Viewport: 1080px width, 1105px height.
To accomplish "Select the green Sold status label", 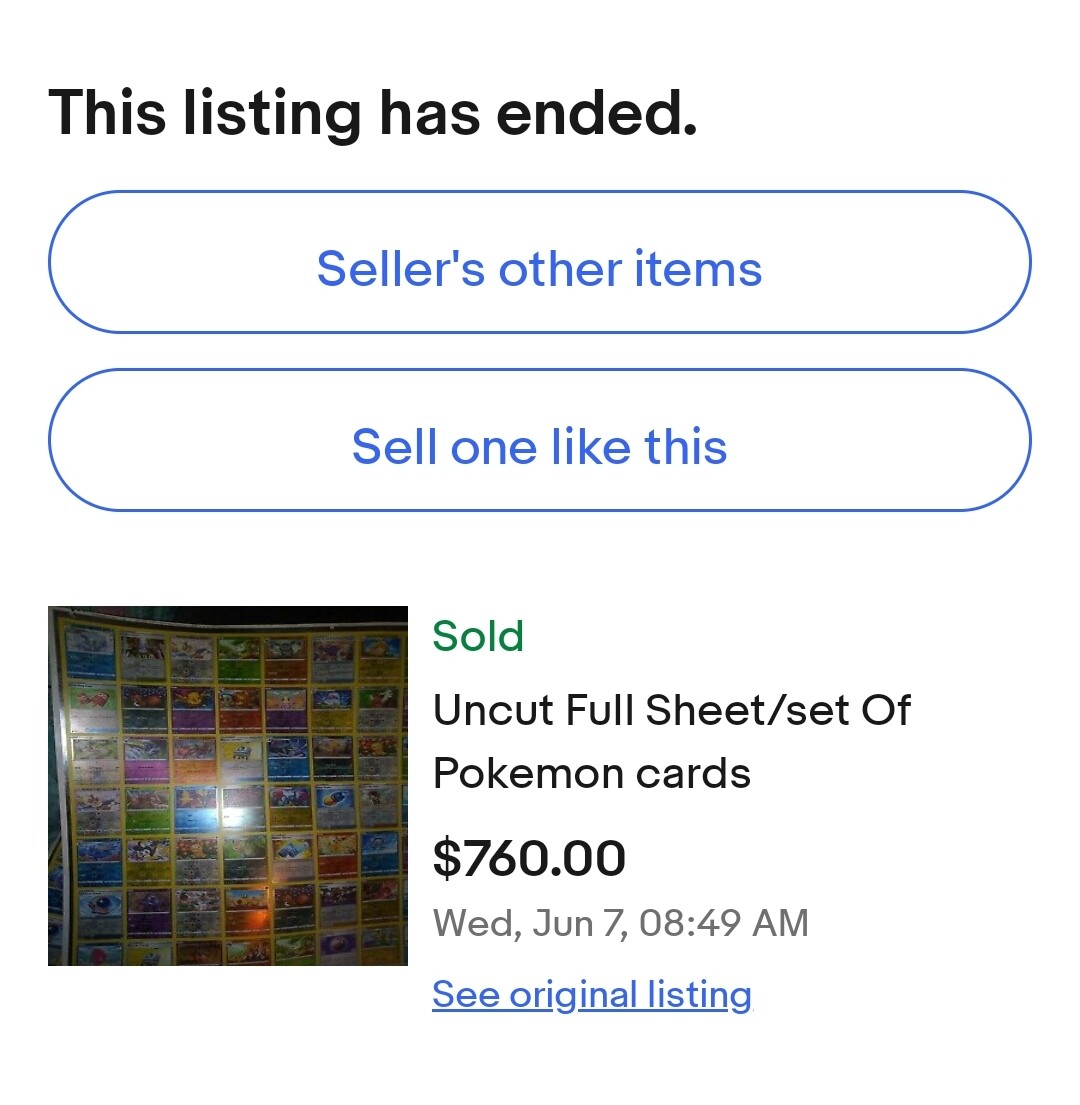I will tap(478, 636).
